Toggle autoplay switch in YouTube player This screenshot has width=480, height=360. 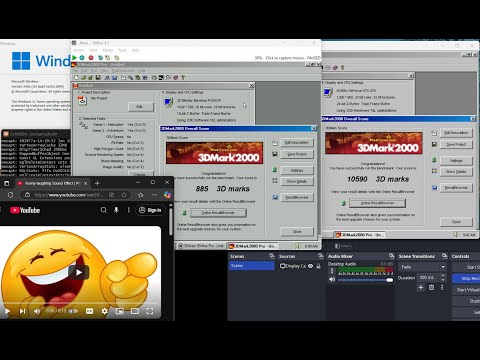pyautogui.click(x=74, y=311)
